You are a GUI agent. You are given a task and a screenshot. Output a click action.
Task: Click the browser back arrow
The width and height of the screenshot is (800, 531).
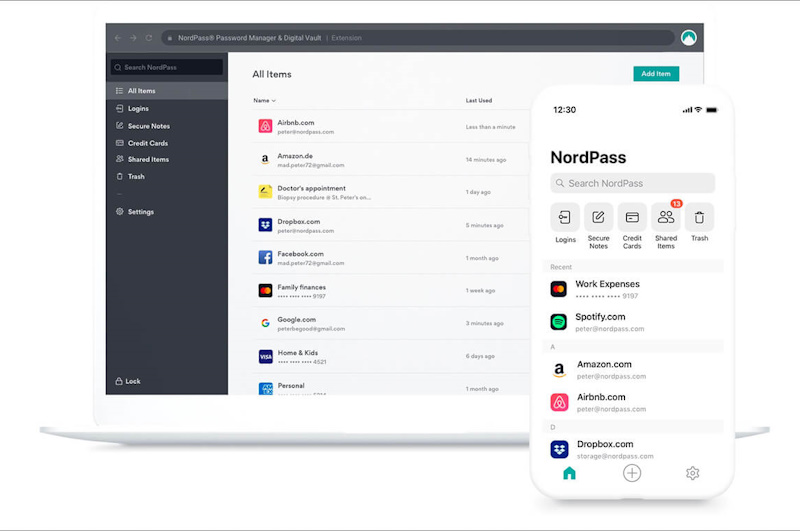point(118,38)
